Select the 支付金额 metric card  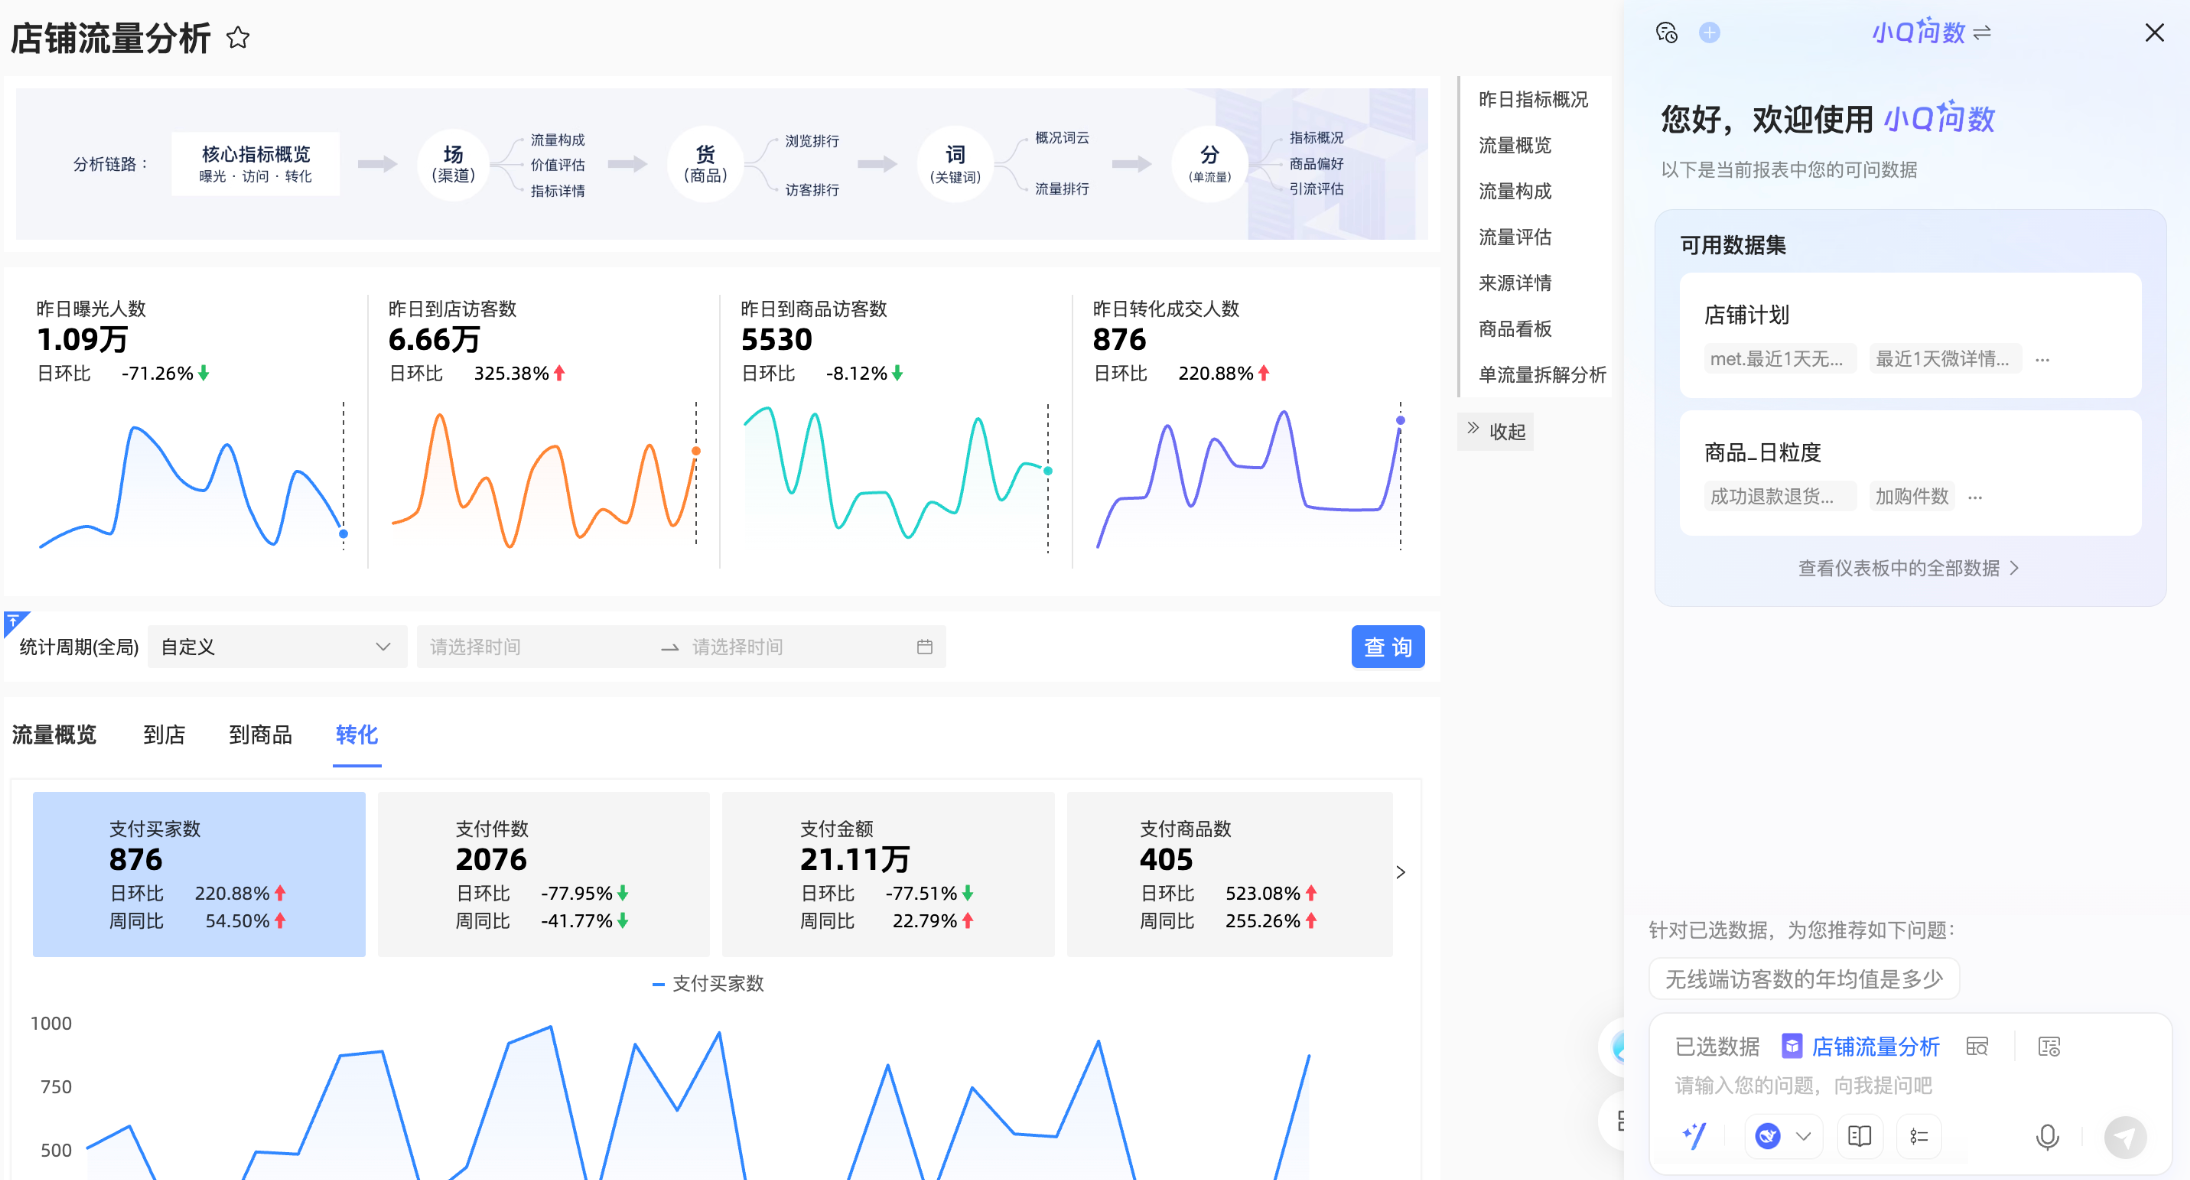click(888, 874)
